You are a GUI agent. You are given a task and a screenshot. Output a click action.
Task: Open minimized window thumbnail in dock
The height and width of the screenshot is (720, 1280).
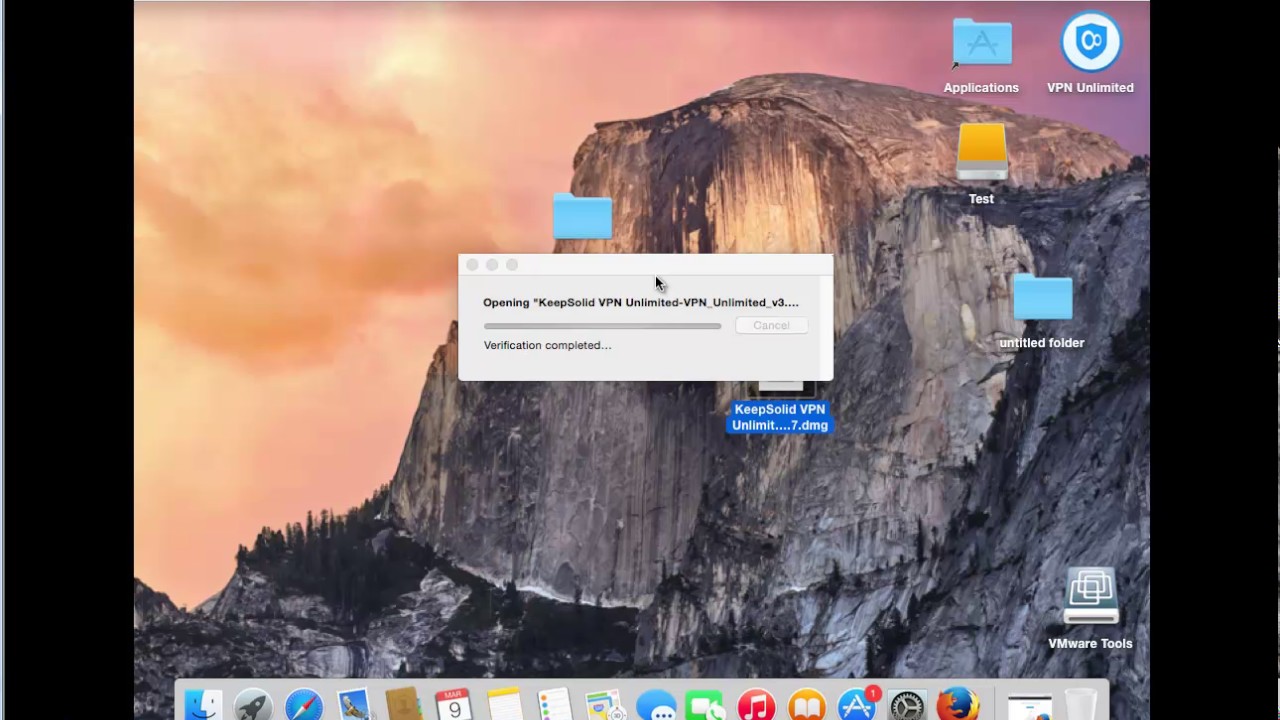[1030, 707]
